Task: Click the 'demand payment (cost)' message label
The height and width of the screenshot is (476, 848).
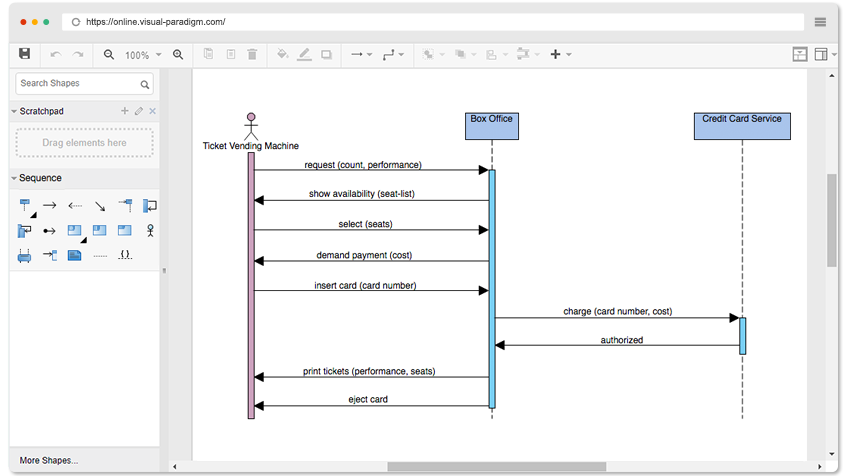Action: tap(364, 255)
